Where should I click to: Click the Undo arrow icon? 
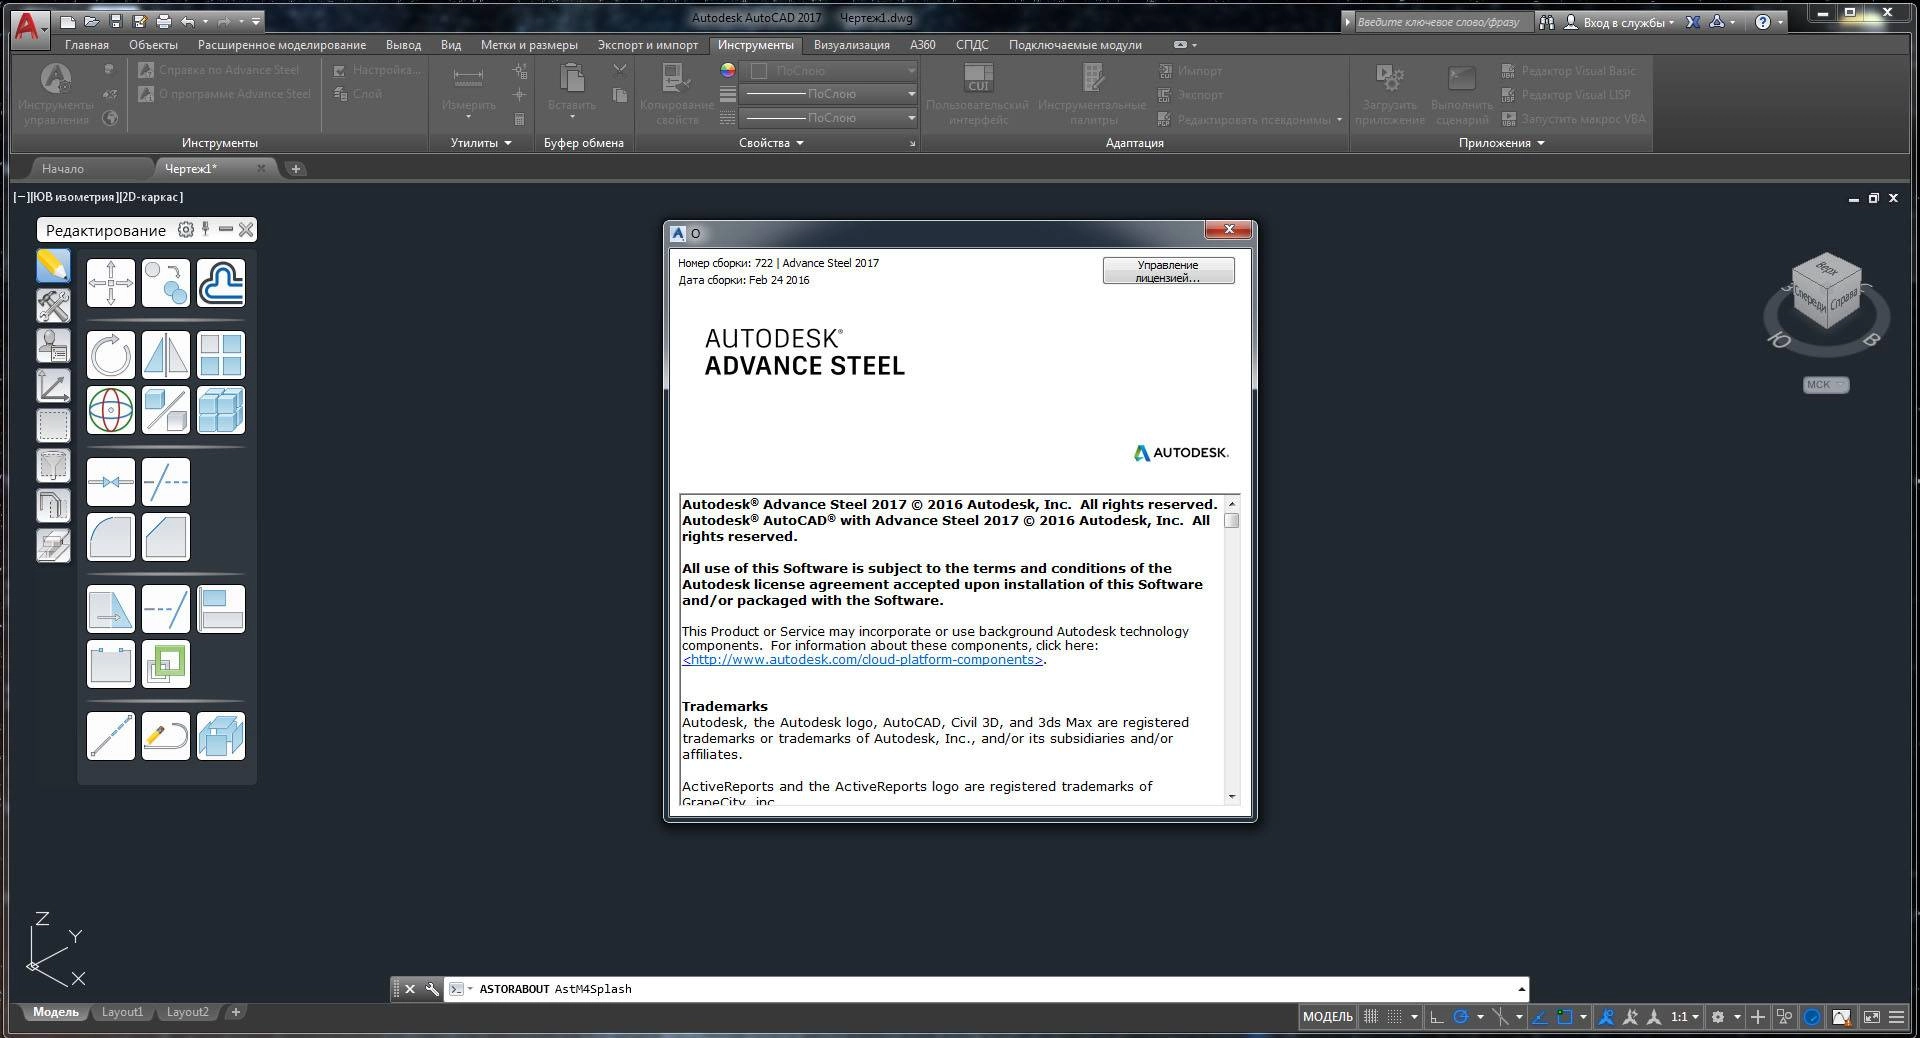coord(187,21)
